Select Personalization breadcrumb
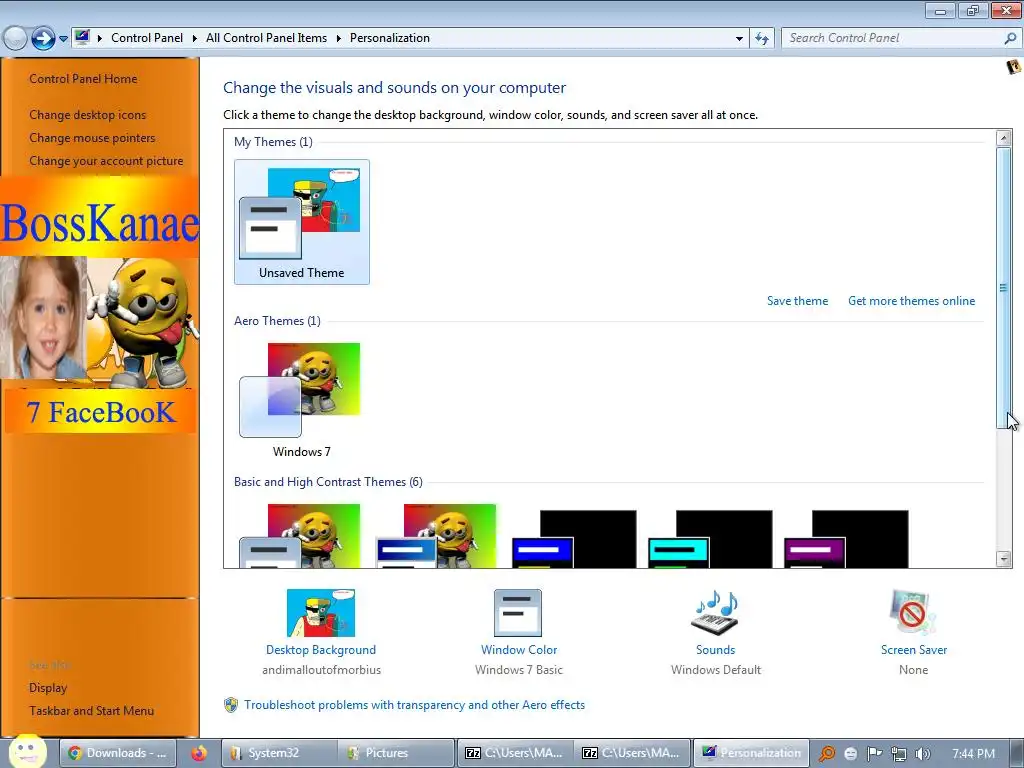The width and height of the screenshot is (1024, 768). coord(390,38)
